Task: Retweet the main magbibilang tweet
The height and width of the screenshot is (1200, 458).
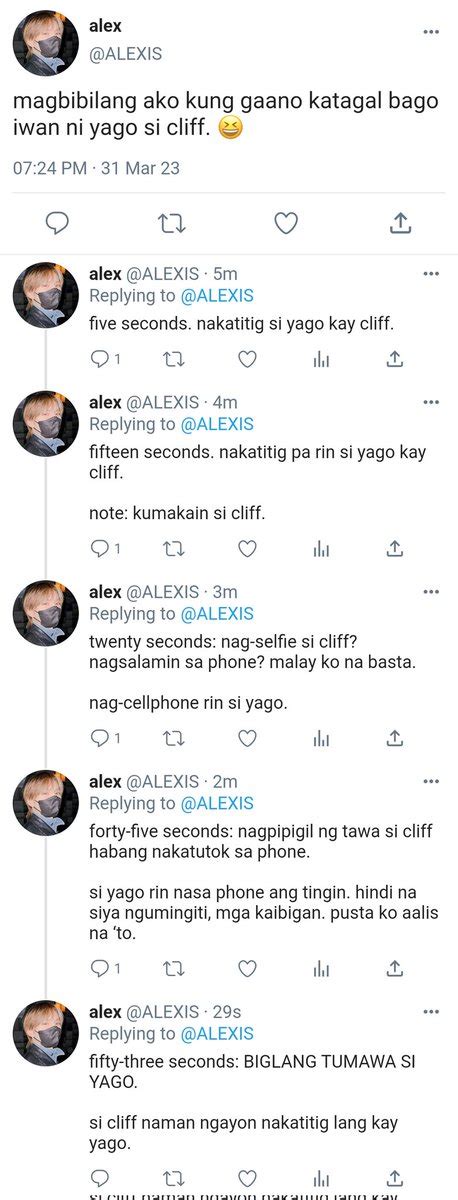Action: tap(172, 223)
